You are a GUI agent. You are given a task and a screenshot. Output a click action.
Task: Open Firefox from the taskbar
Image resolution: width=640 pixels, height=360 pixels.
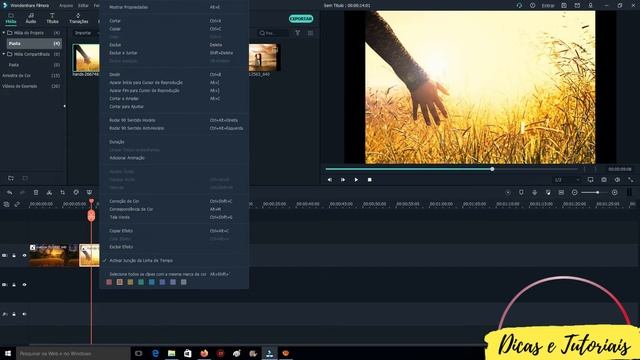point(204,353)
